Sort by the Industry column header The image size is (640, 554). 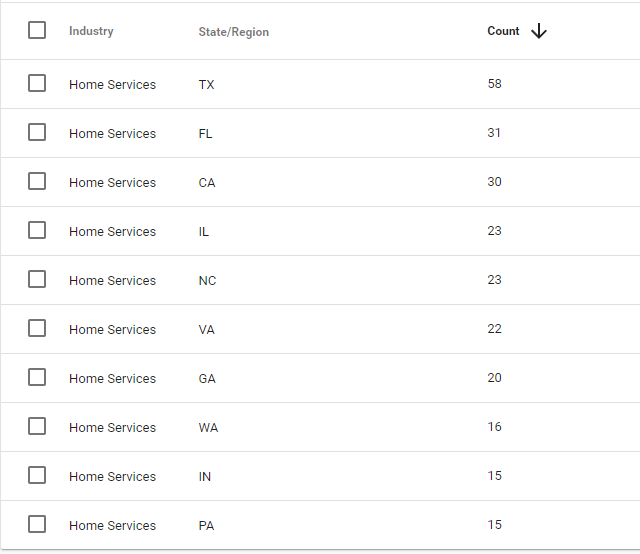91,31
